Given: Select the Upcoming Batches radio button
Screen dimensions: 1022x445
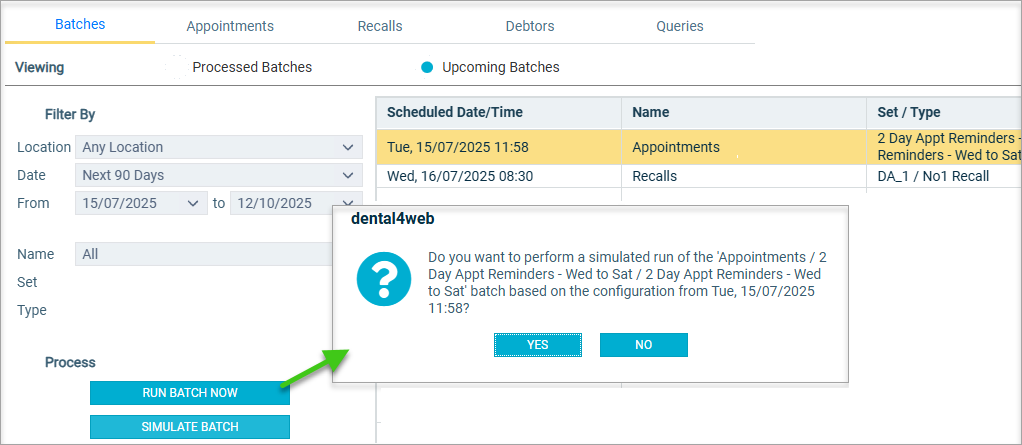Looking at the screenshot, I should (x=427, y=67).
